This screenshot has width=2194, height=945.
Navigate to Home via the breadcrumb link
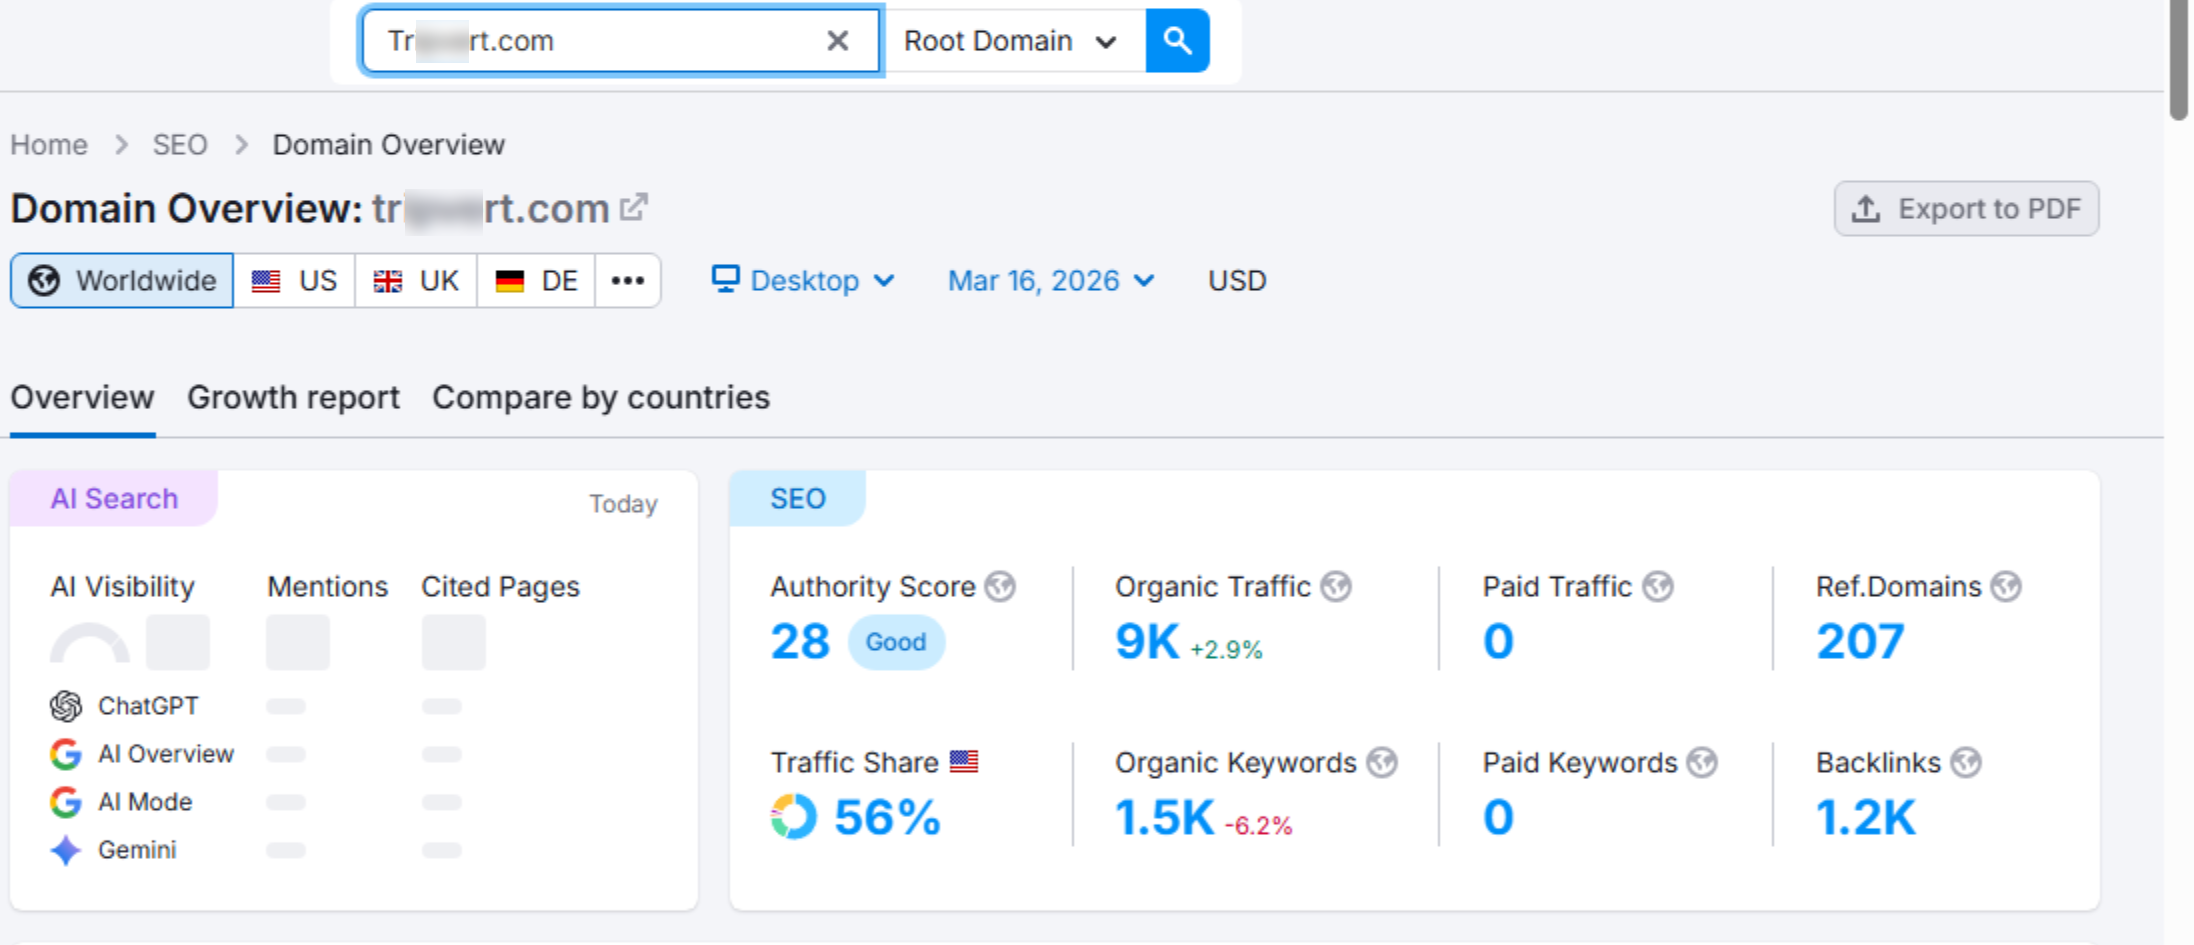(48, 144)
